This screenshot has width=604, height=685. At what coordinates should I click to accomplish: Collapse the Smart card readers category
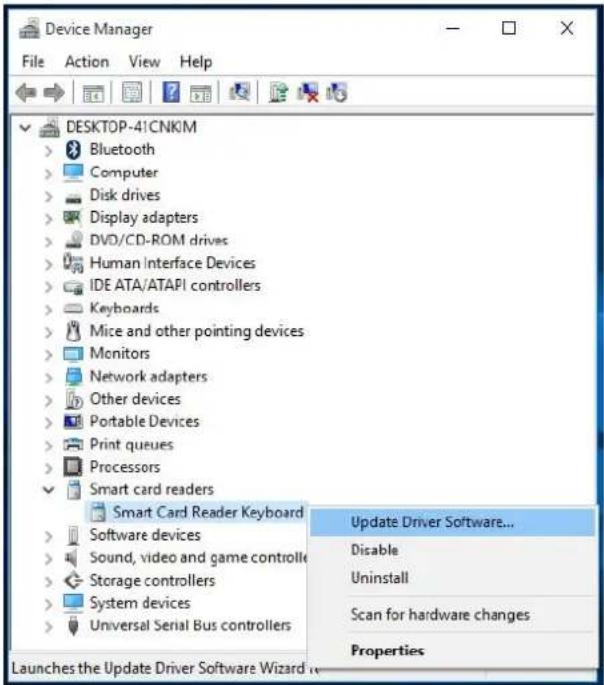(x=48, y=490)
